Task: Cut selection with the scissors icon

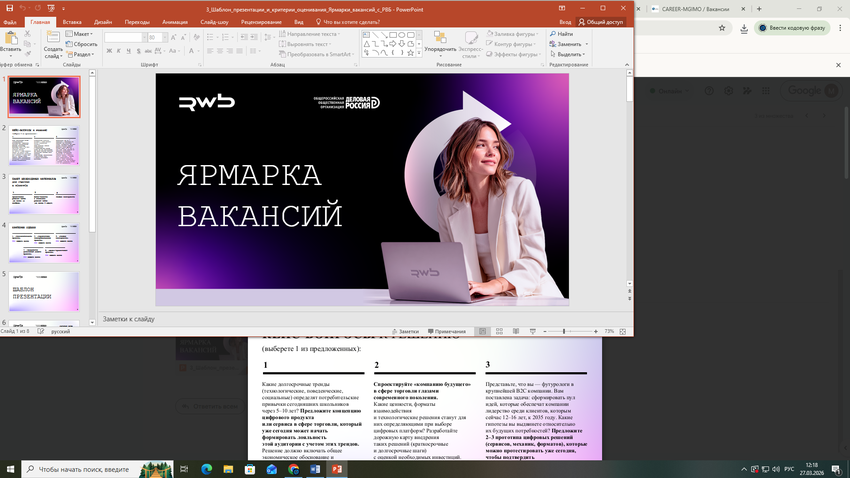Action: tap(27, 34)
